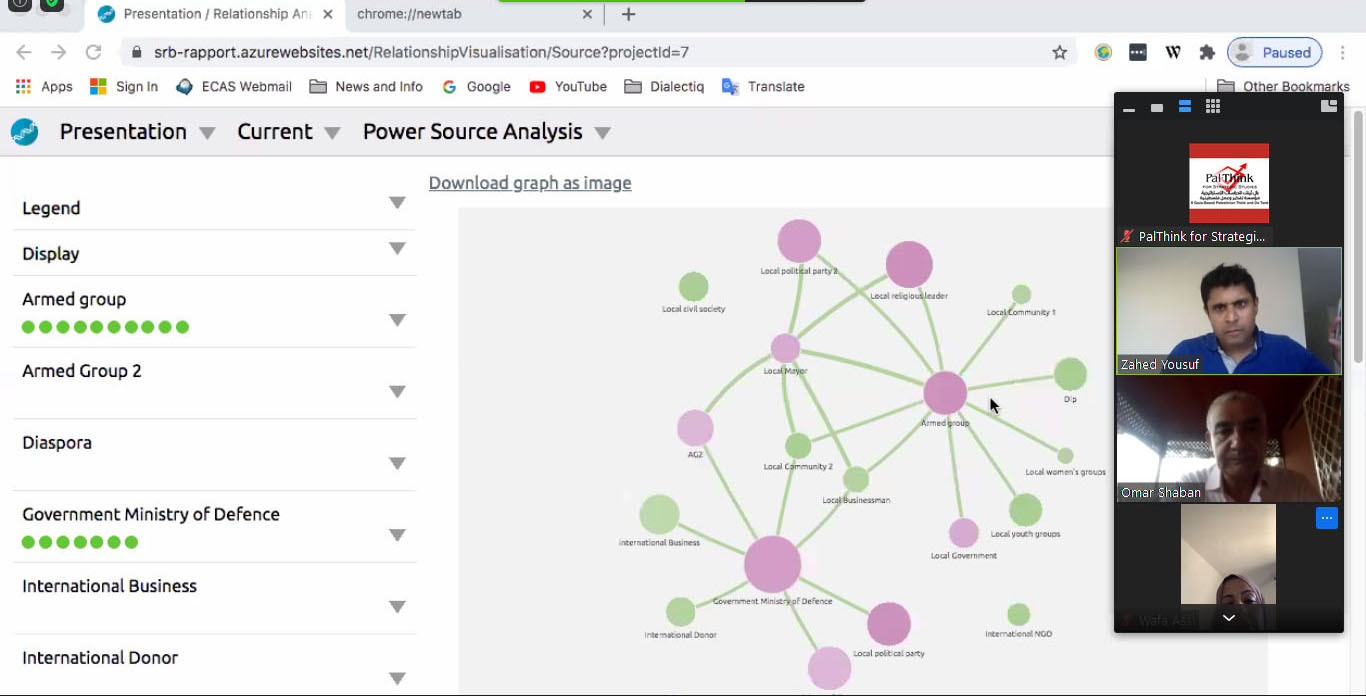Bookmark this page with the star icon
The image size is (1366, 696).
tap(1059, 53)
